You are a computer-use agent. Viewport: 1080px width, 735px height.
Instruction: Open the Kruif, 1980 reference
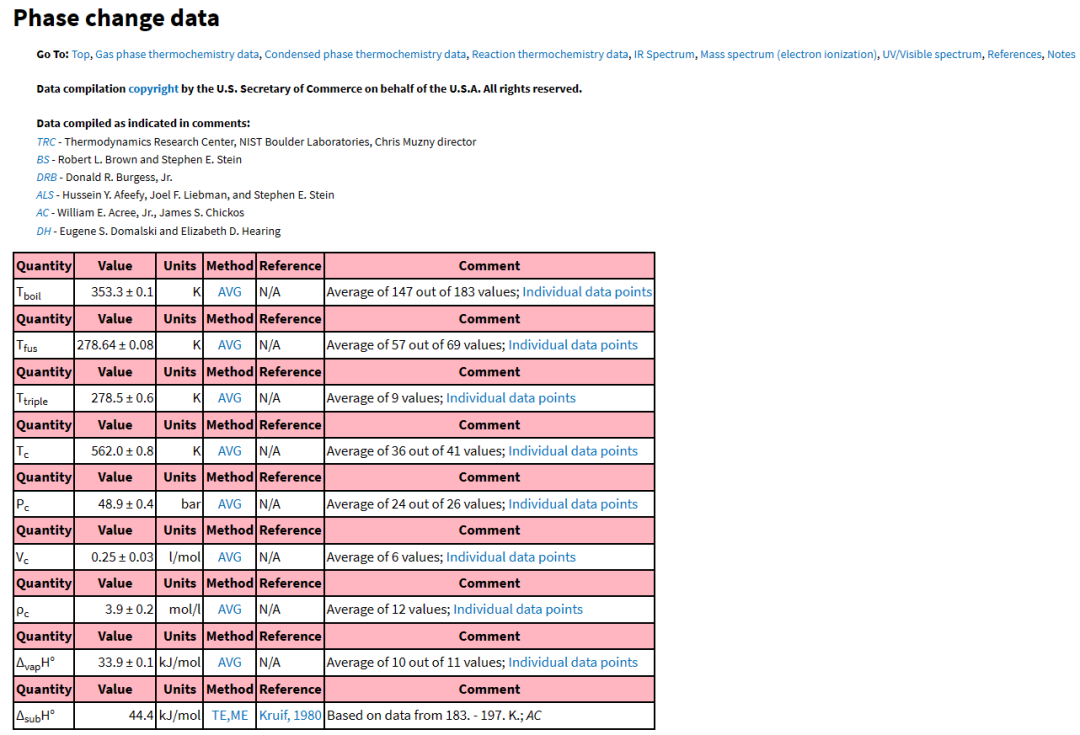tap(289, 715)
